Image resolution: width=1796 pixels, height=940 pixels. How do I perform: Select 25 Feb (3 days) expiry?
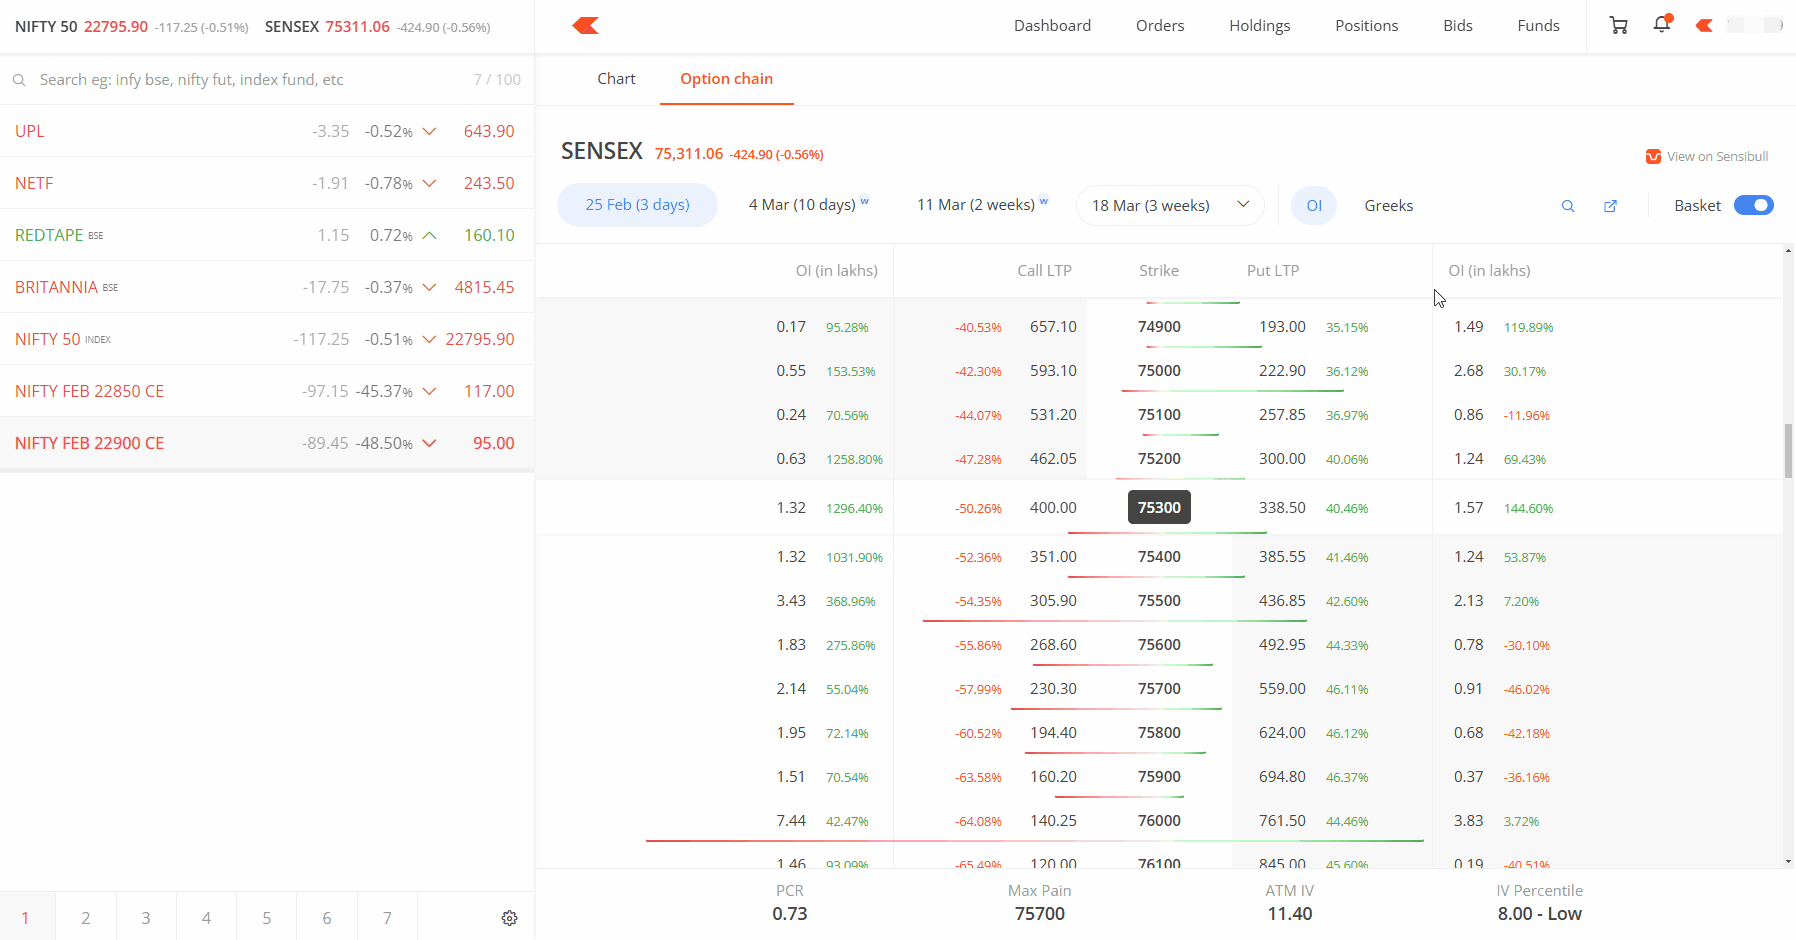click(637, 205)
